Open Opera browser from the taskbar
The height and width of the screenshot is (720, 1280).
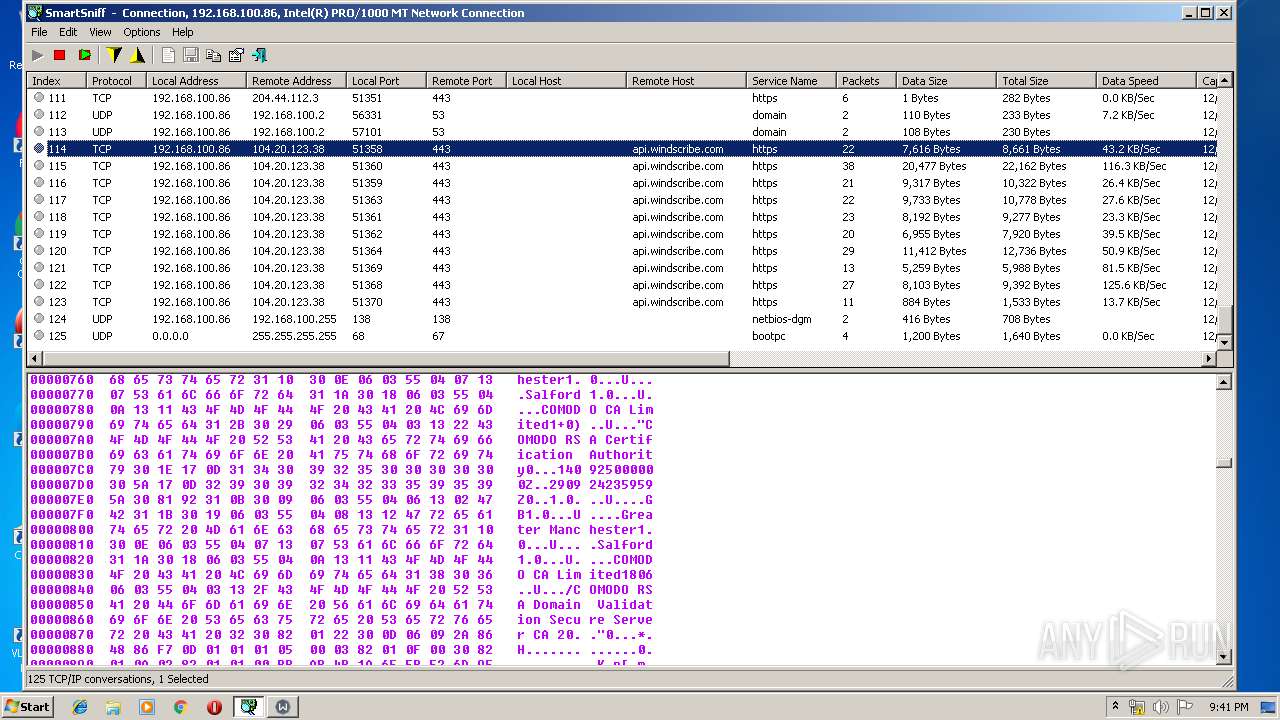pos(214,706)
